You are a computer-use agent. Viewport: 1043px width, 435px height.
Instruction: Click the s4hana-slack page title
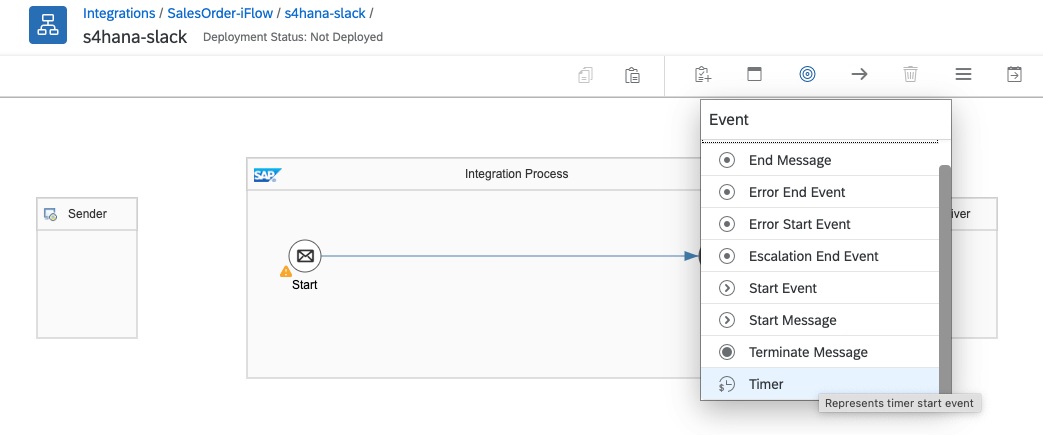(x=135, y=37)
